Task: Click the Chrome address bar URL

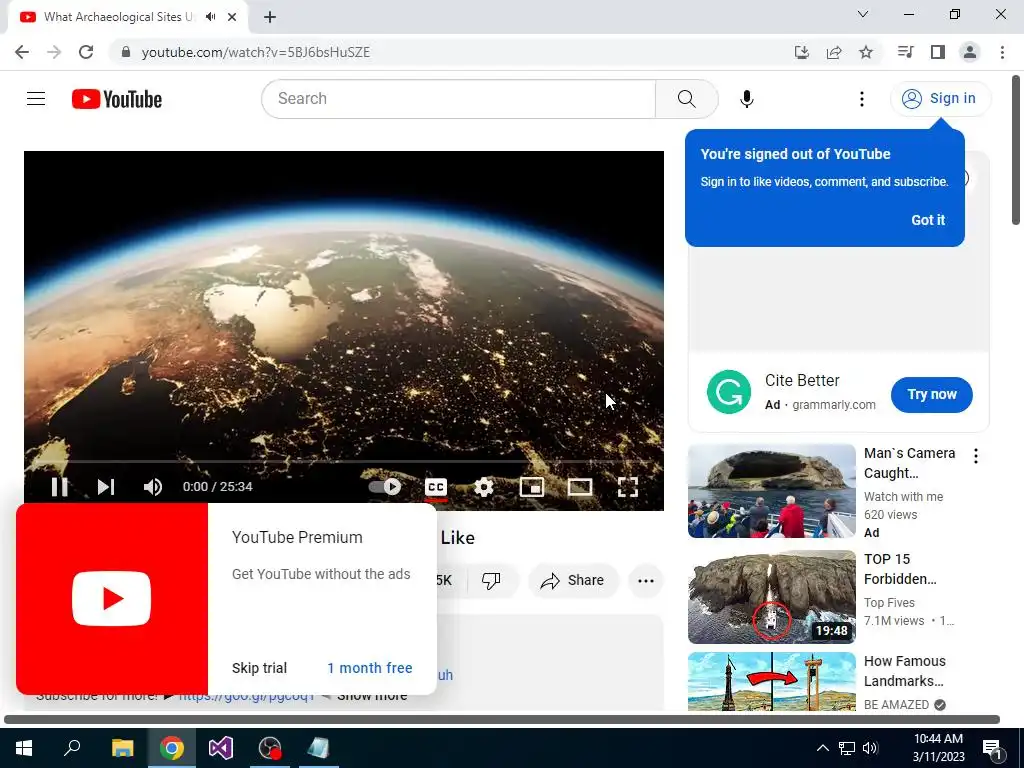Action: tap(256, 52)
